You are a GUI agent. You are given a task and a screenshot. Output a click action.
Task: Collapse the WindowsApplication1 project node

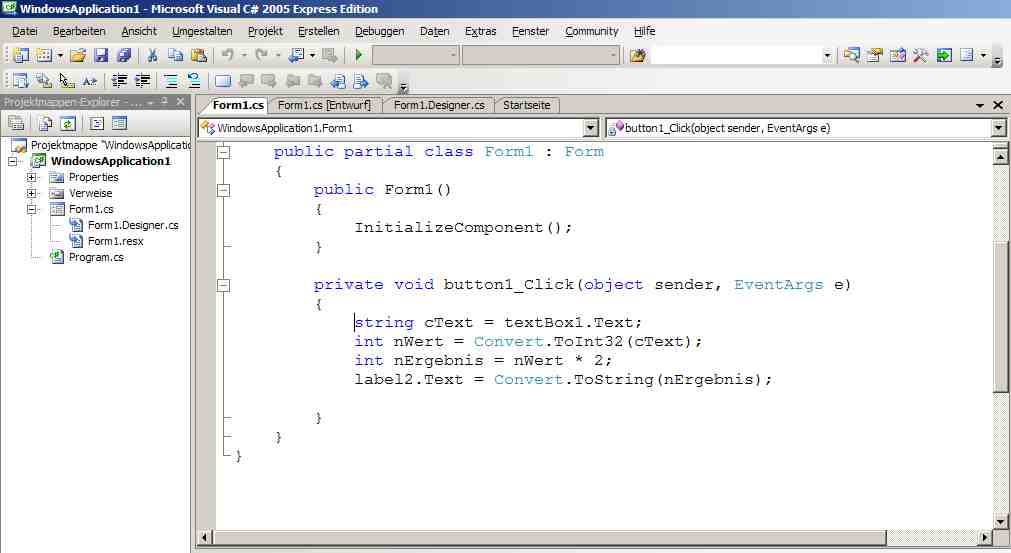pos(12,161)
